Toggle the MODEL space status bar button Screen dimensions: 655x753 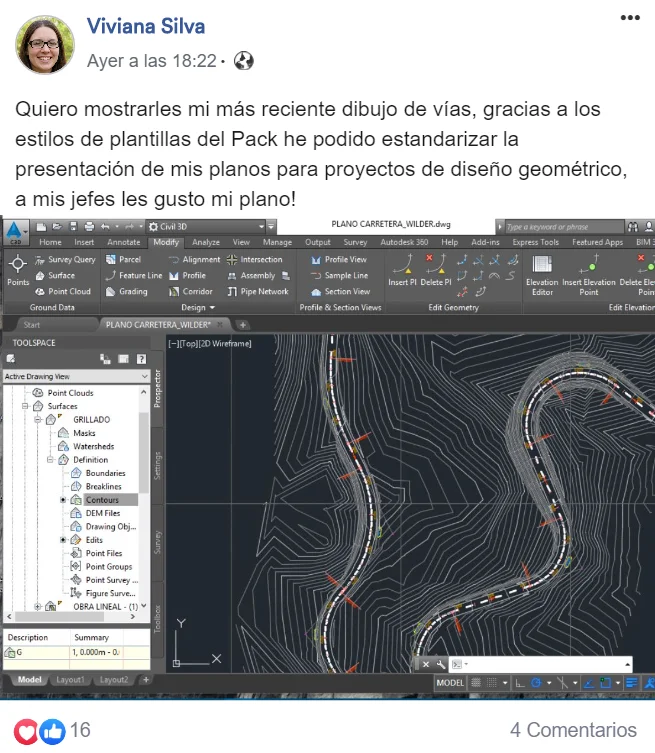tap(450, 682)
